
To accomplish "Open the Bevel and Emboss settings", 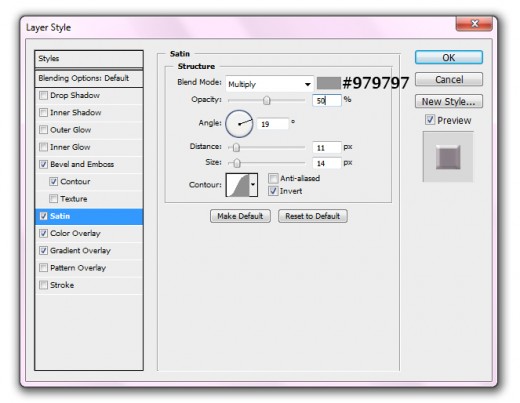I will click(x=82, y=164).
